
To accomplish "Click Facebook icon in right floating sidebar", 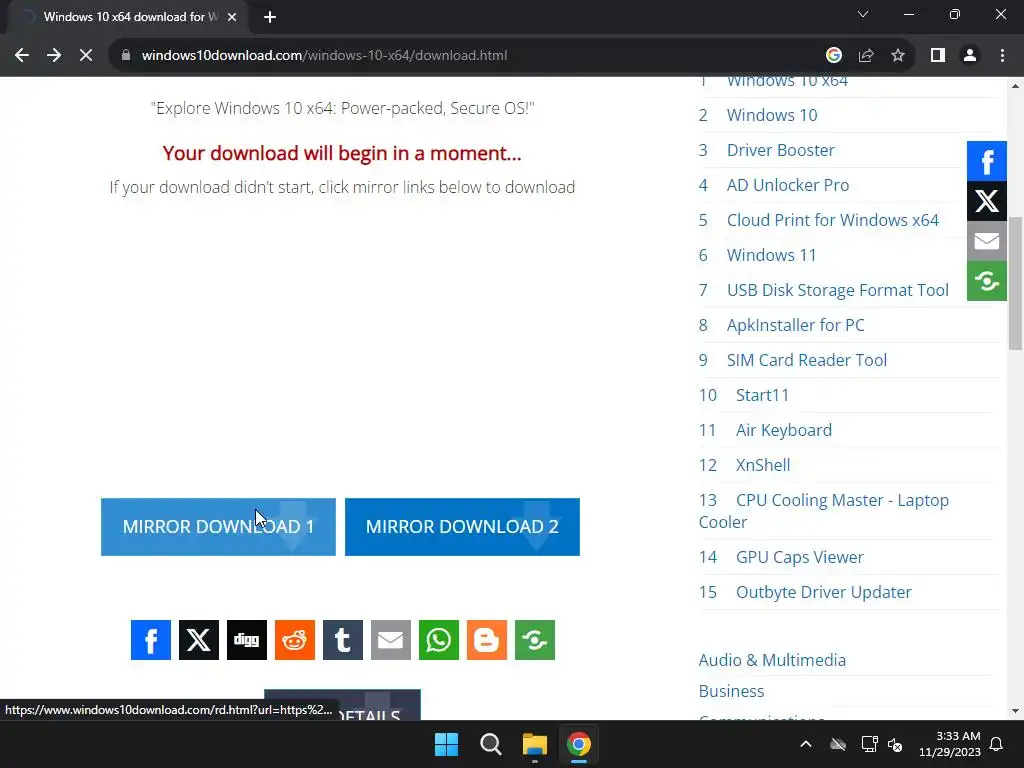I will pyautogui.click(x=987, y=161).
